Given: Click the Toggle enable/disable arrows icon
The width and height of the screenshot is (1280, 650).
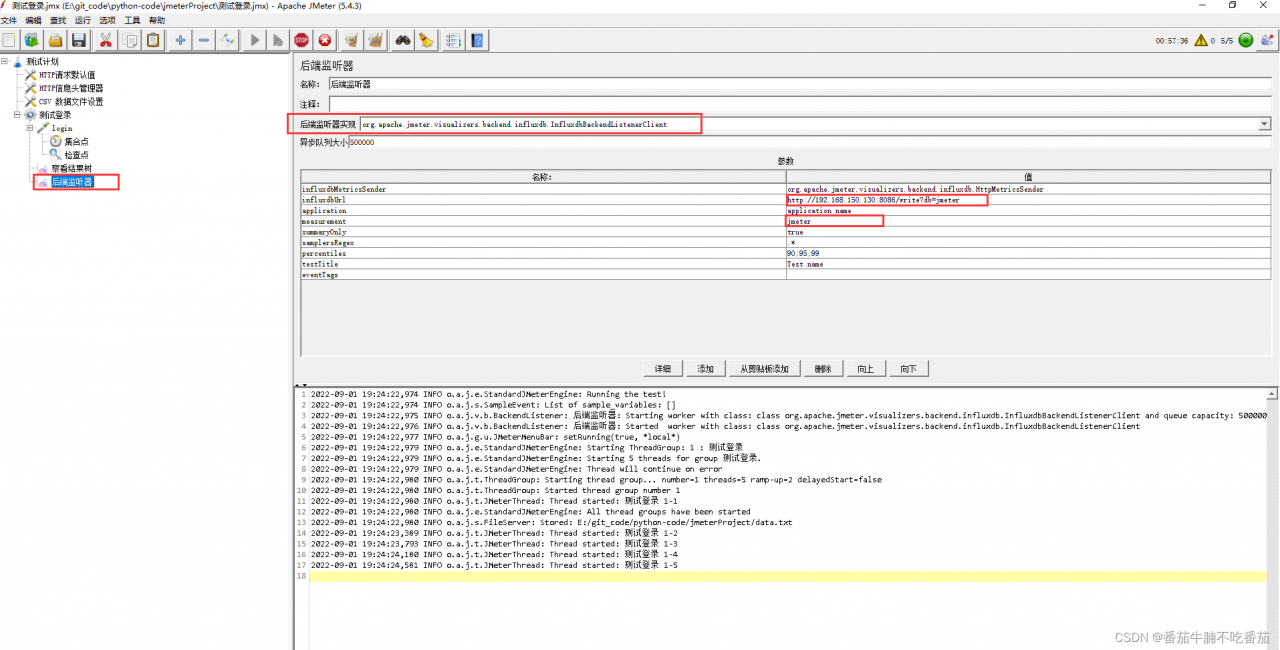Looking at the screenshot, I should tap(228, 40).
